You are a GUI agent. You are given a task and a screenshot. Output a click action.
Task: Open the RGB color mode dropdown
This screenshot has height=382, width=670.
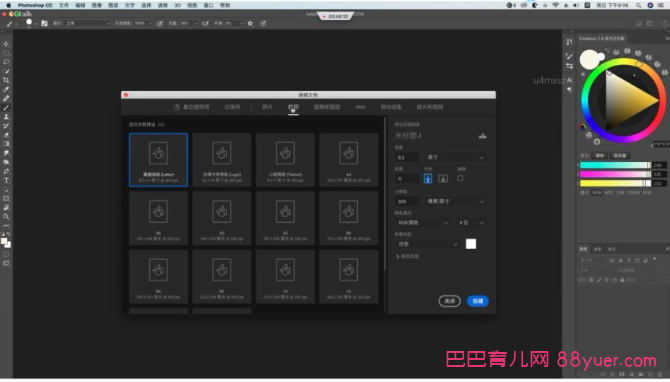tap(423, 223)
